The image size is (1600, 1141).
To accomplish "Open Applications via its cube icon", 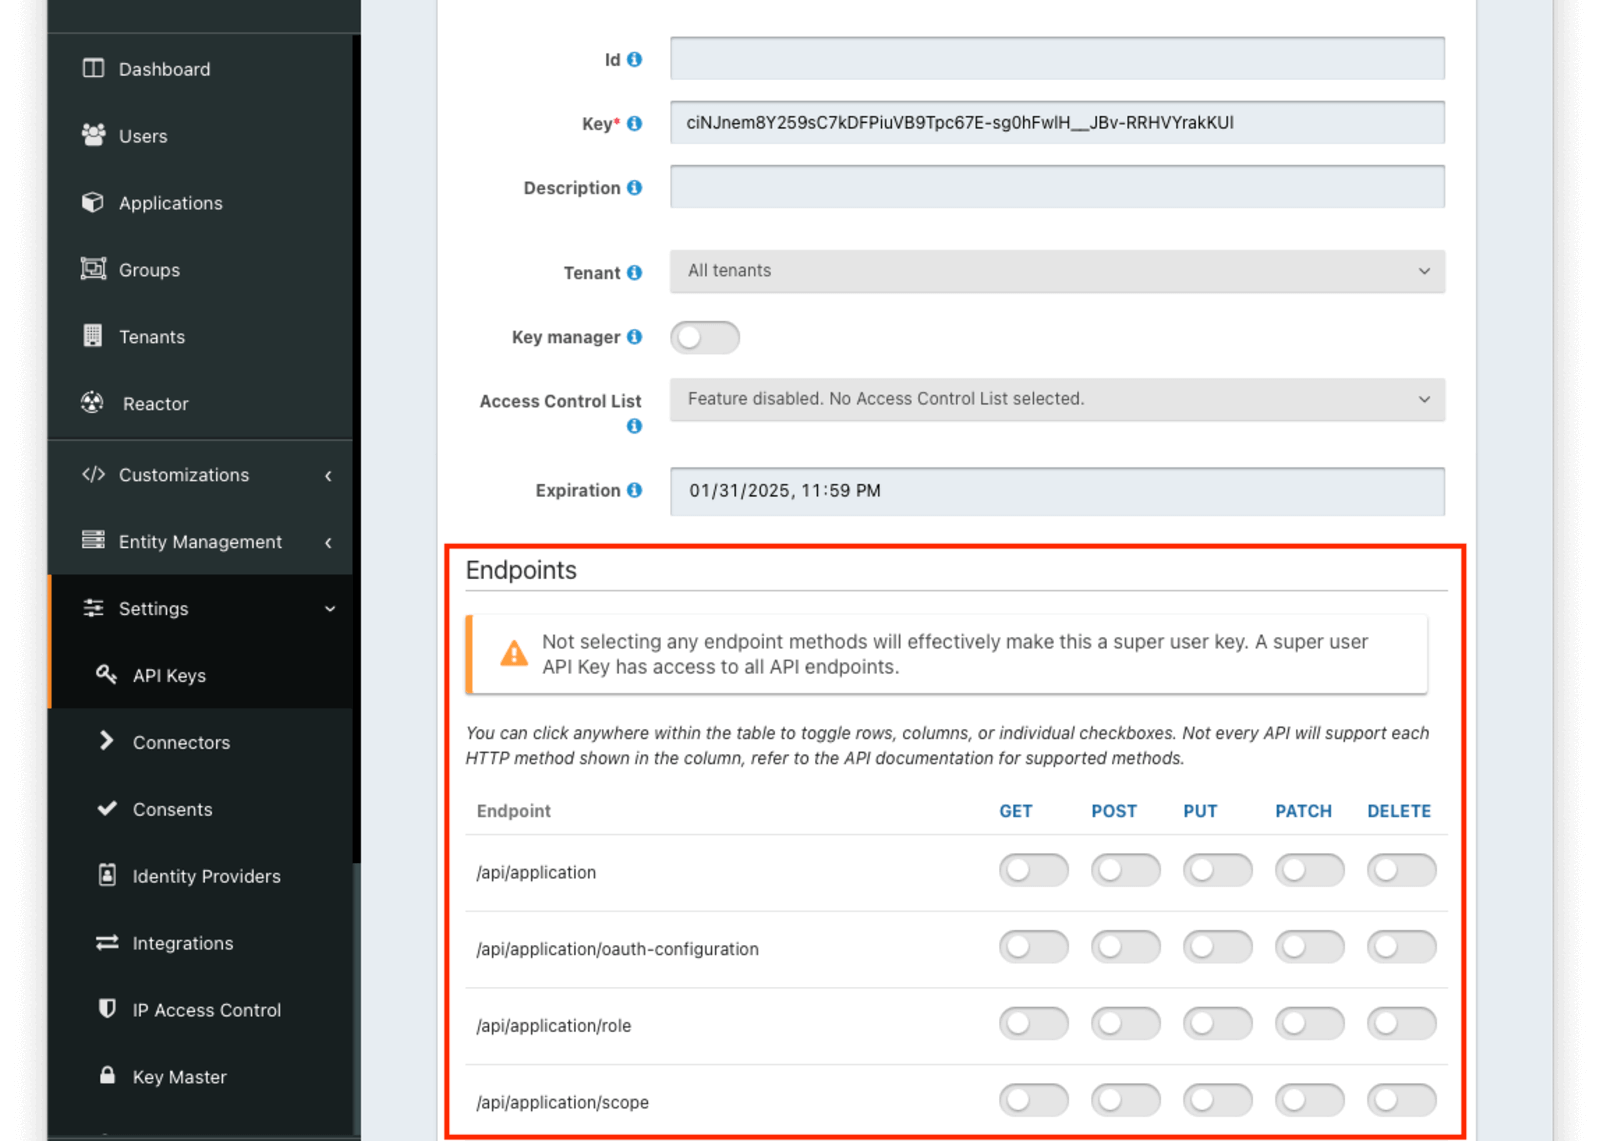I will click(92, 202).
